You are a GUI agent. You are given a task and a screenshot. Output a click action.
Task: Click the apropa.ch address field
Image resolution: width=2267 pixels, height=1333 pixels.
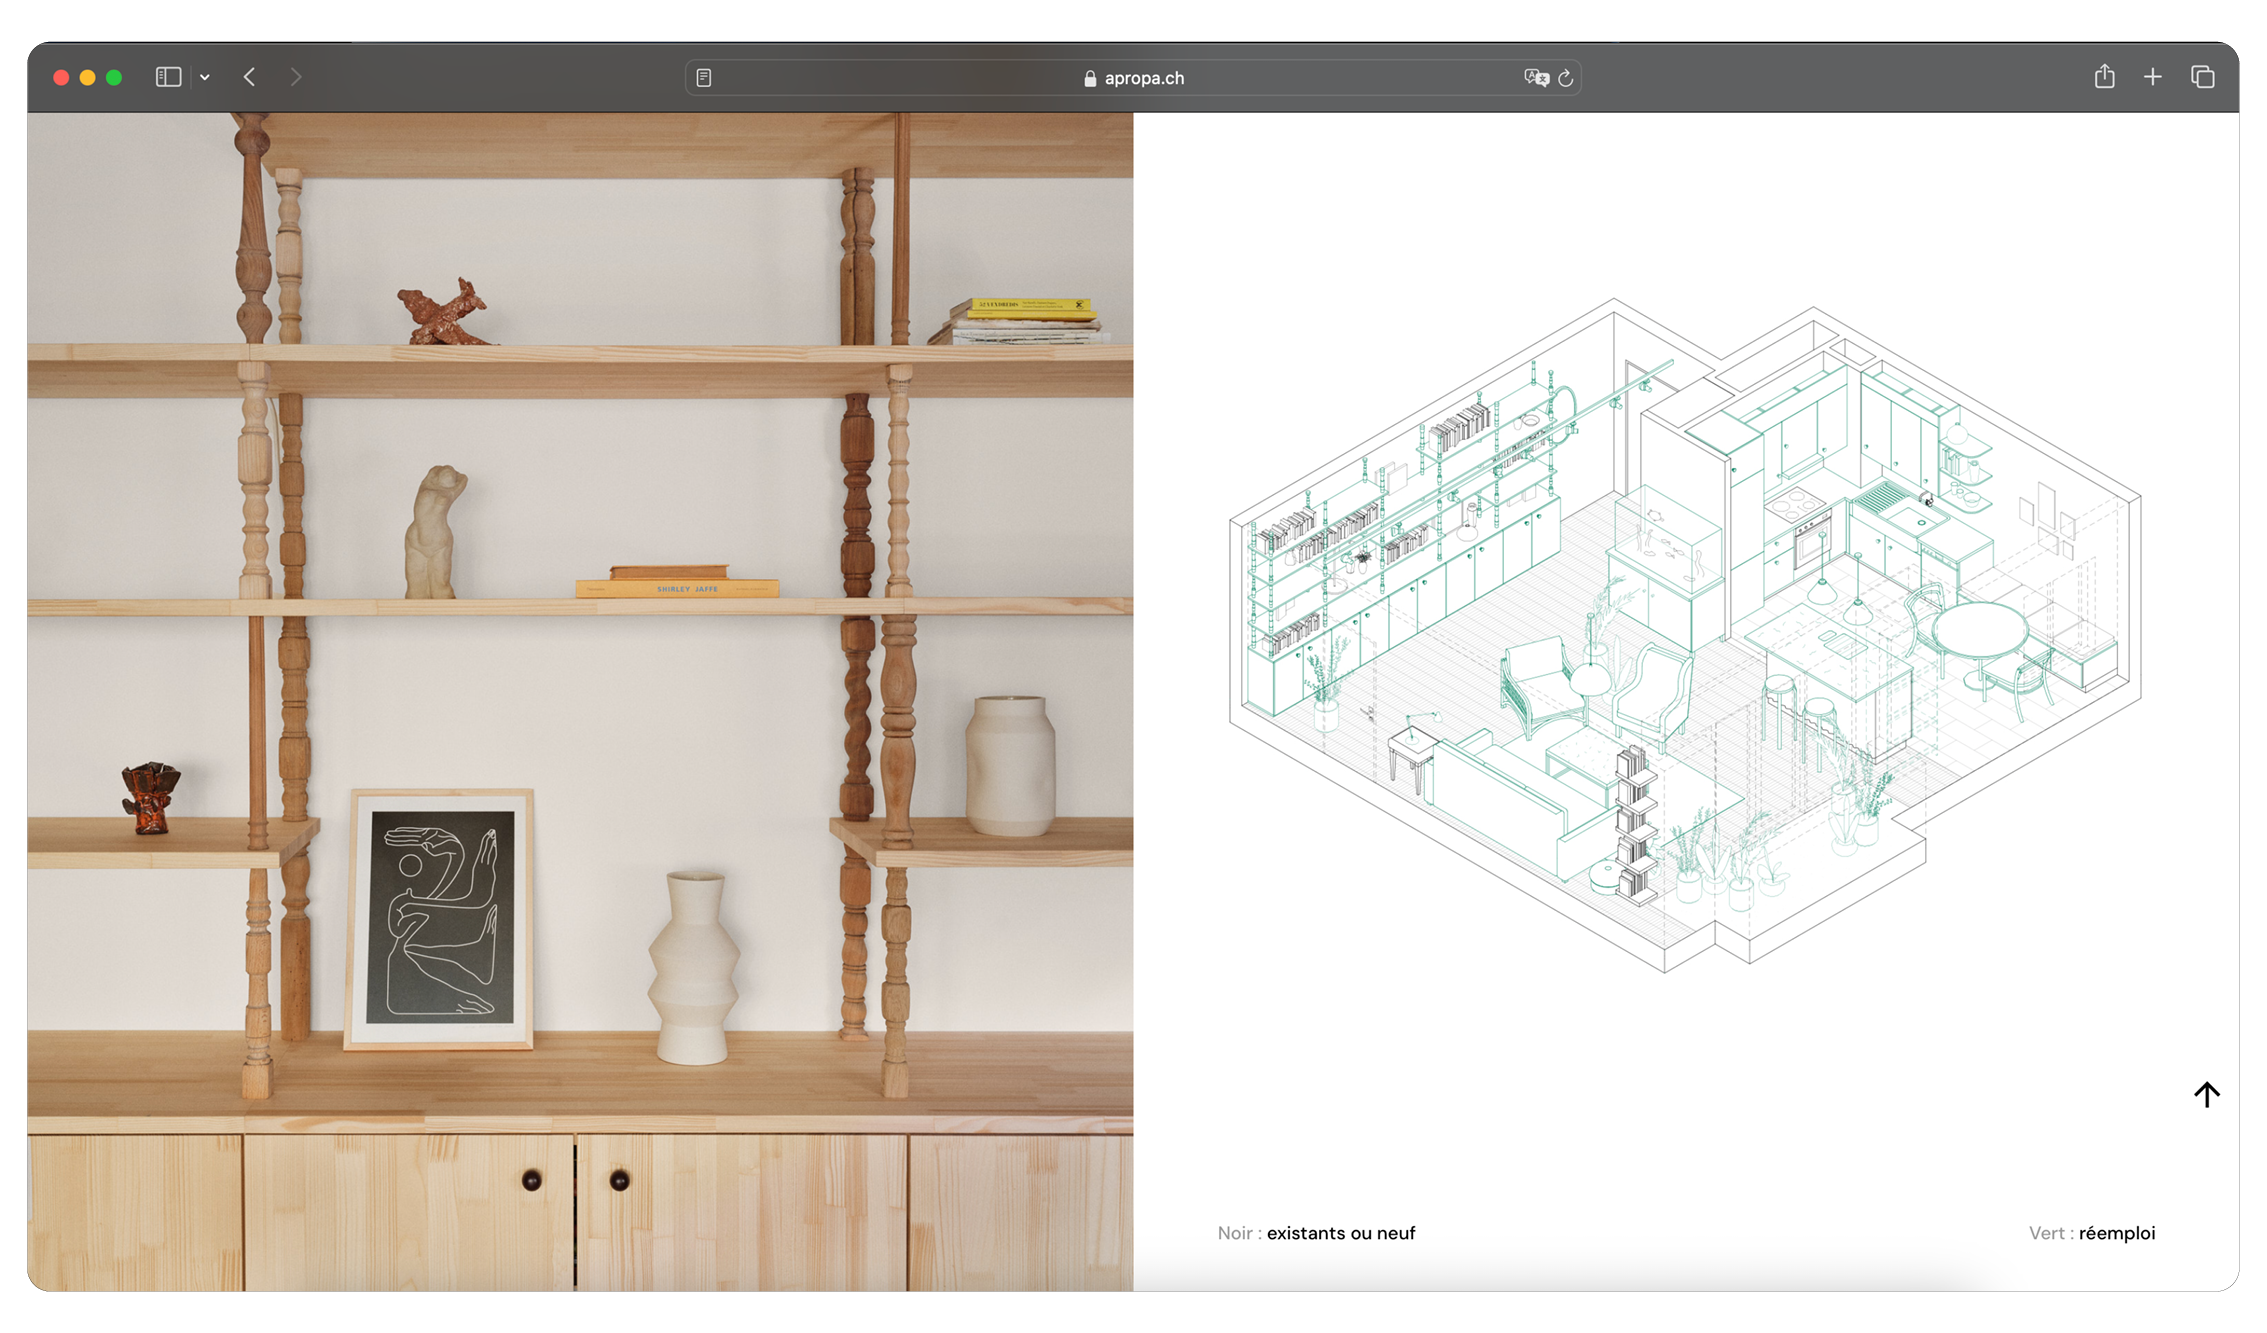point(1143,78)
